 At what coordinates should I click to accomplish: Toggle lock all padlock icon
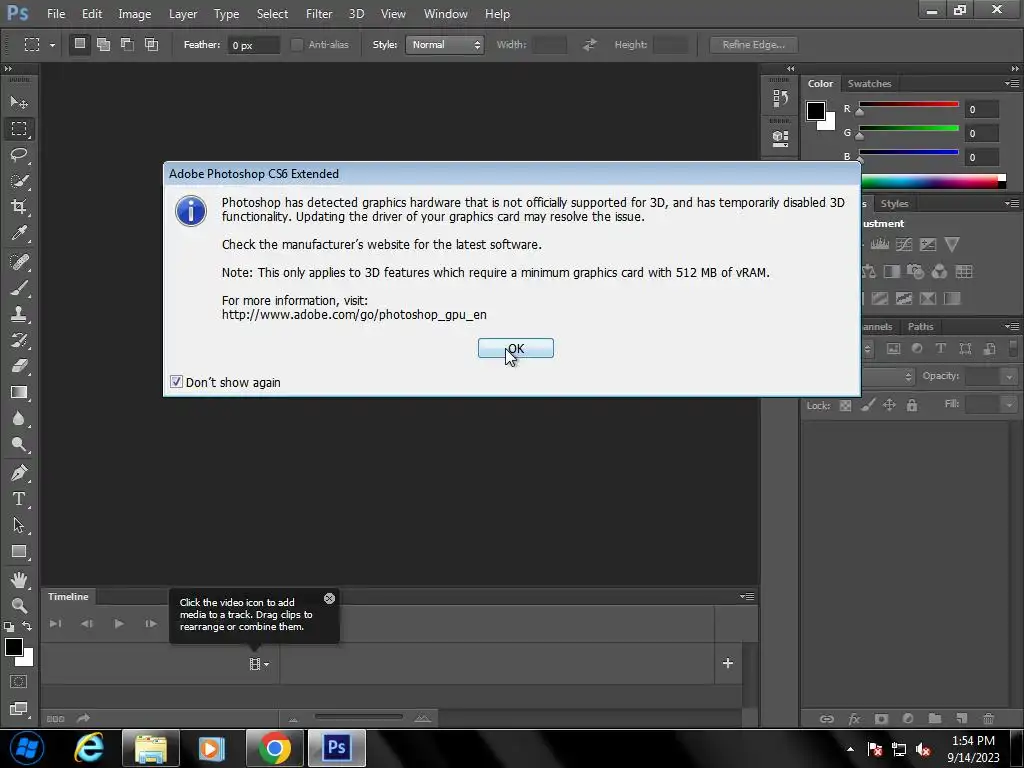912,406
